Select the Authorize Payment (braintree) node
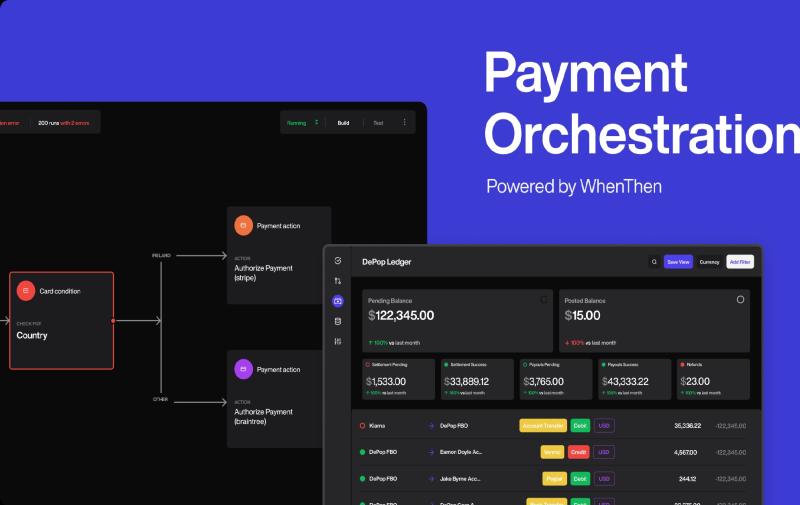Screen dimensions: 800x505 276,399
